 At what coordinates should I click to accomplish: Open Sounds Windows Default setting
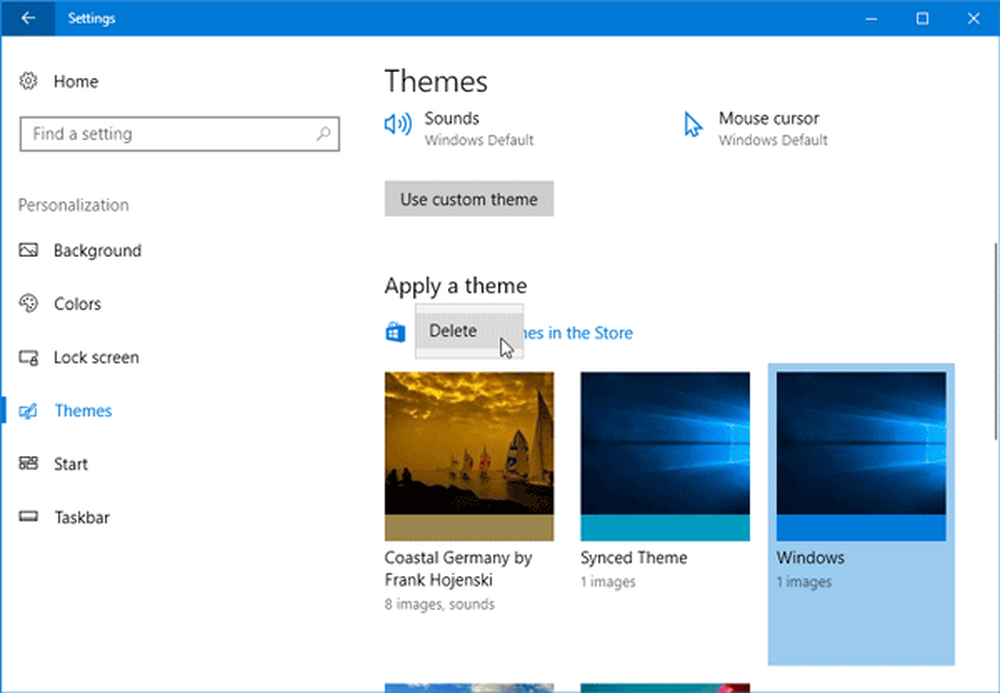pyautogui.click(x=479, y=129)
